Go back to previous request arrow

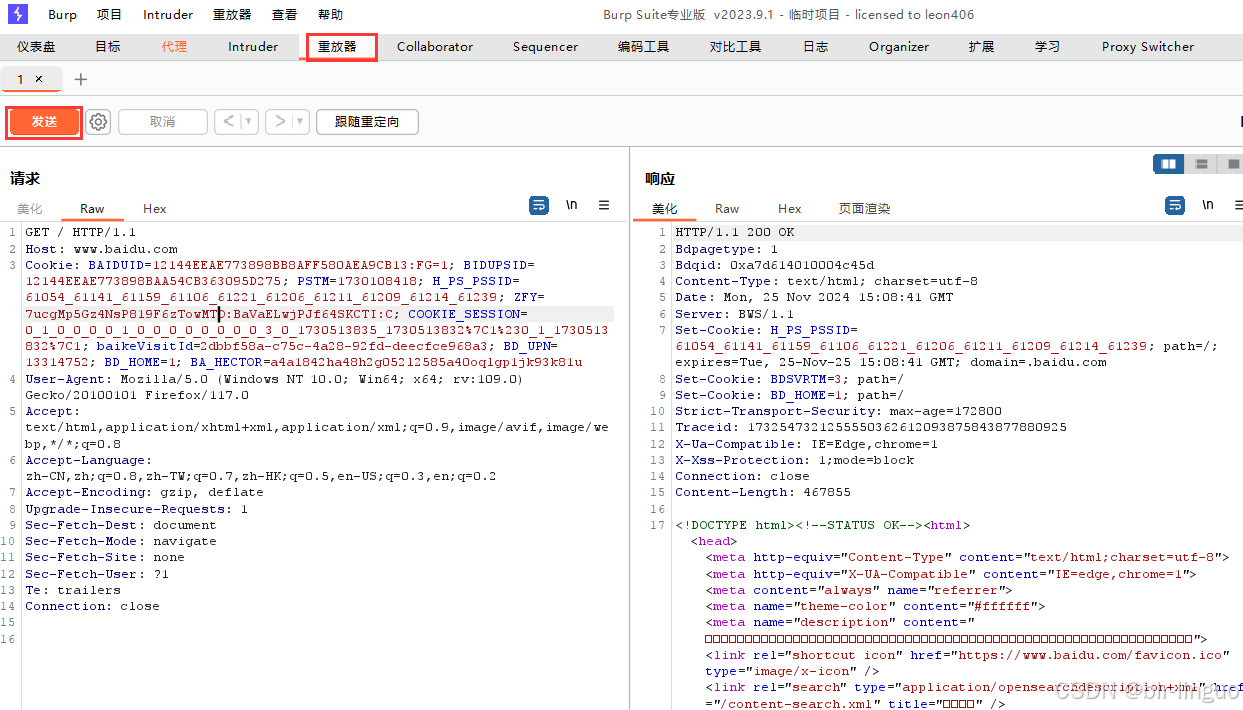pos(228,121)
